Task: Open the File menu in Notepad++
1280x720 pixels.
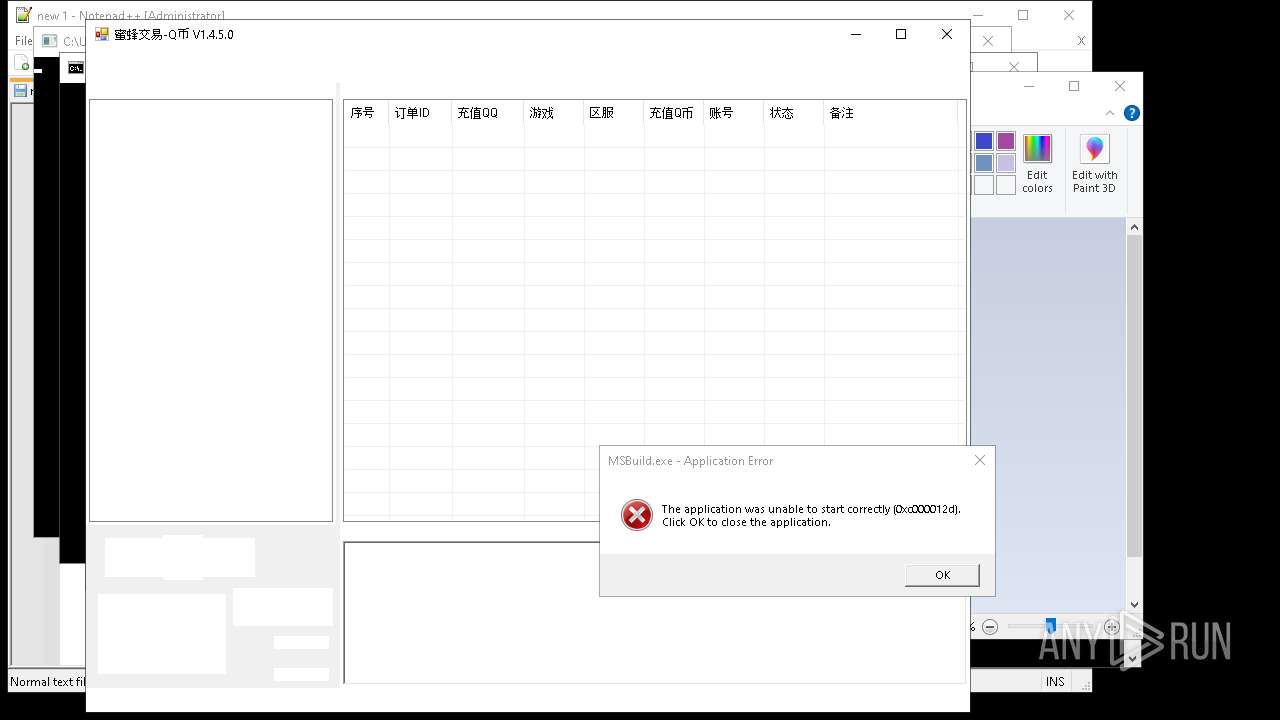Action: click(x=23, y=41)
